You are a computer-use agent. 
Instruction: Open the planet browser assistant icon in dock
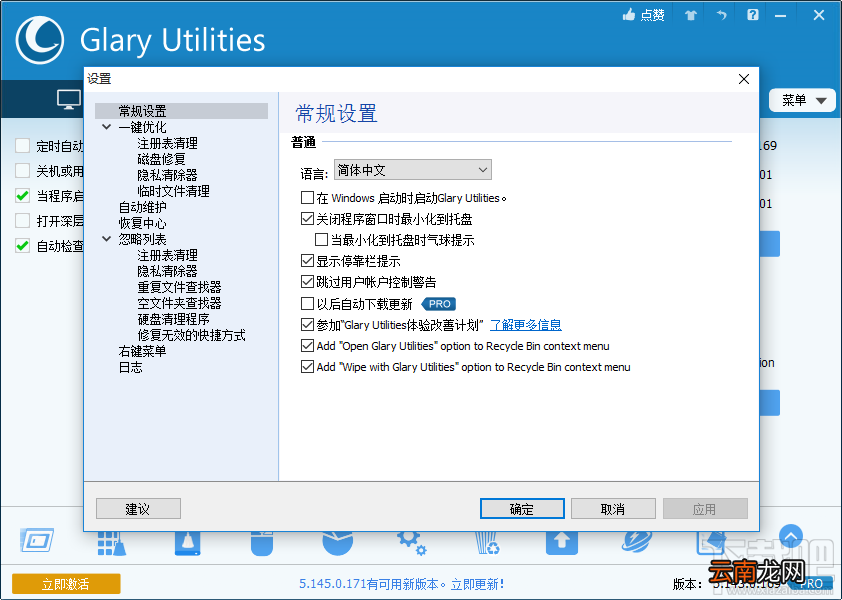coord(637,543)
